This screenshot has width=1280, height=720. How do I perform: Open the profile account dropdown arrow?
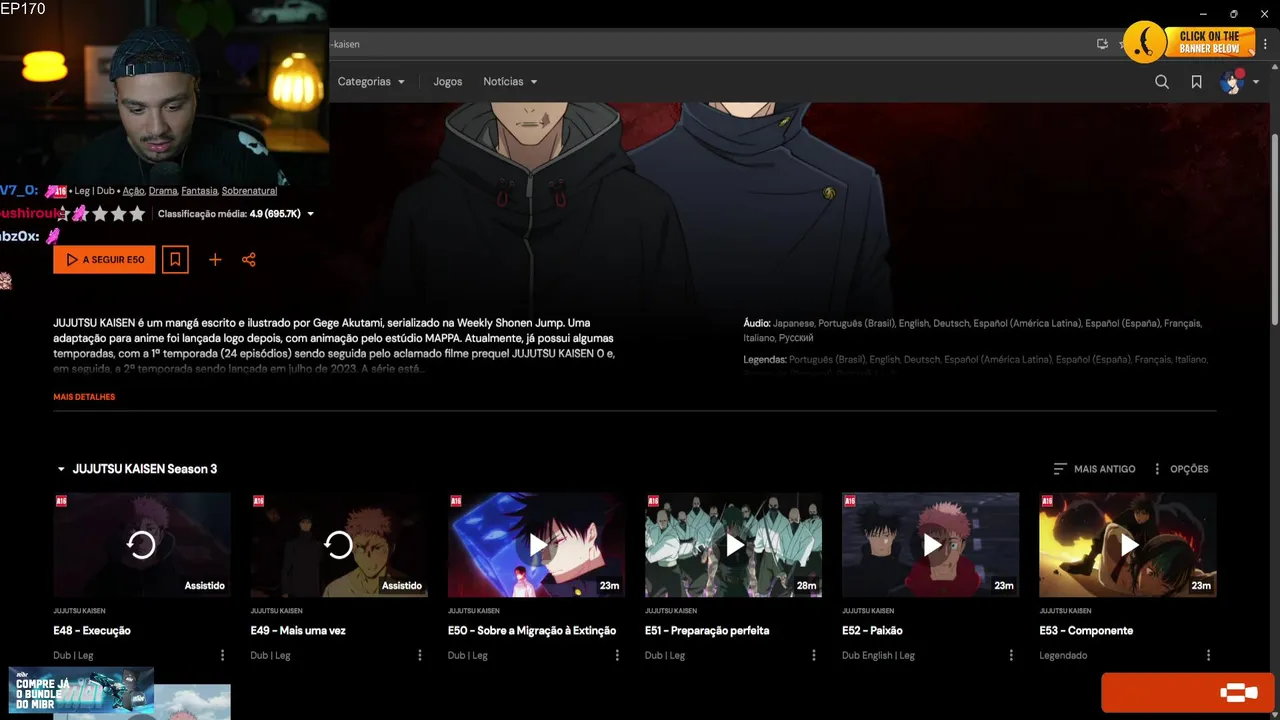point(1256,82)
